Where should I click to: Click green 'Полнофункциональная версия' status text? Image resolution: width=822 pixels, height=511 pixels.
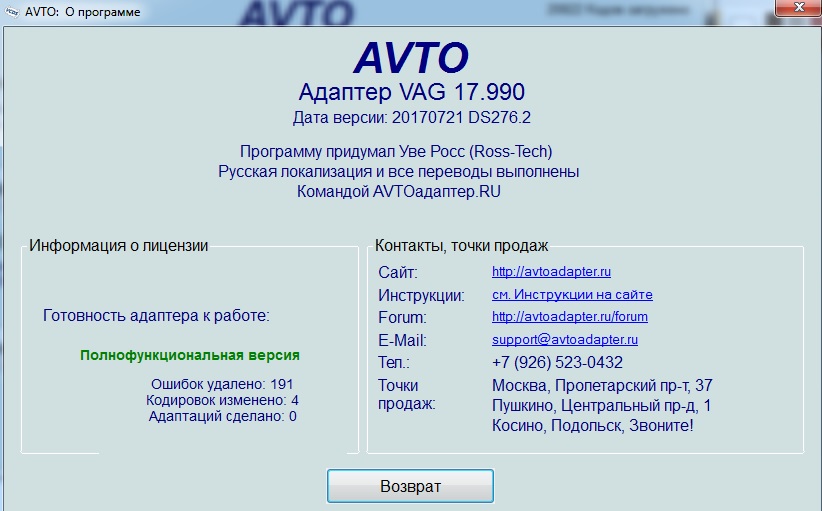tap(190, 355)
